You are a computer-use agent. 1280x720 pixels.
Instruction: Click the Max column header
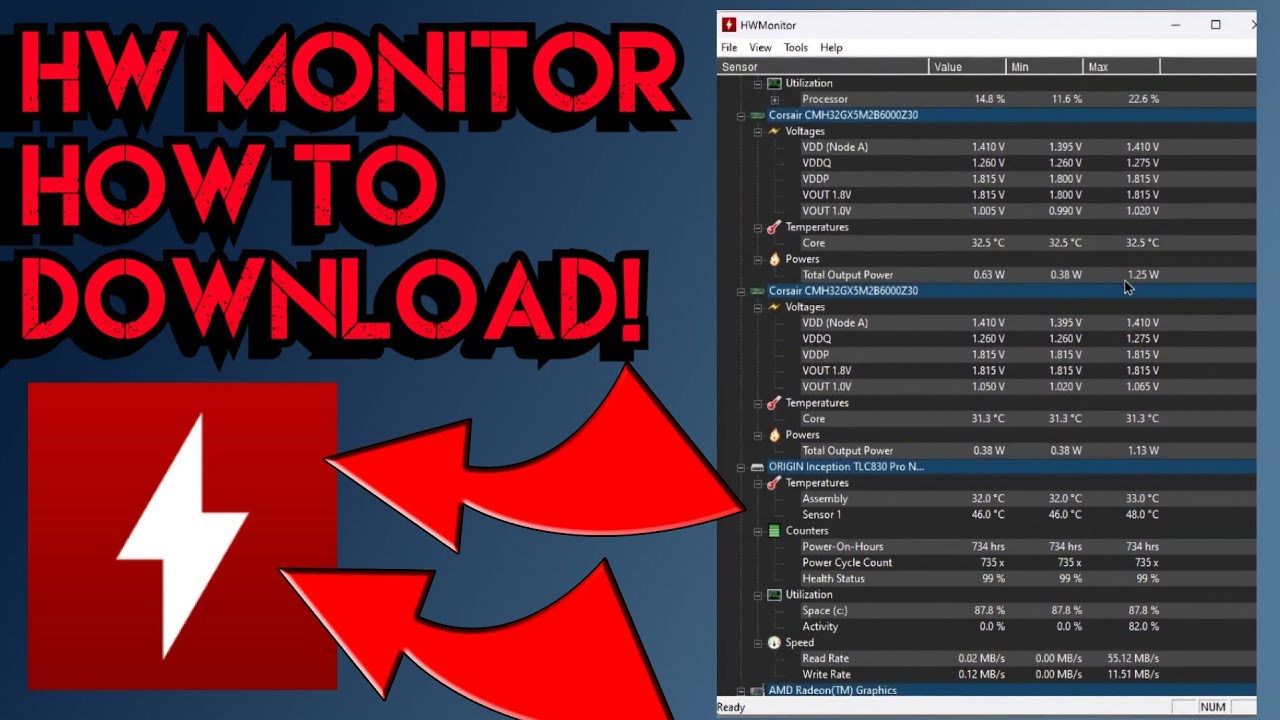pyautogui.click(x=1121, y=67)
